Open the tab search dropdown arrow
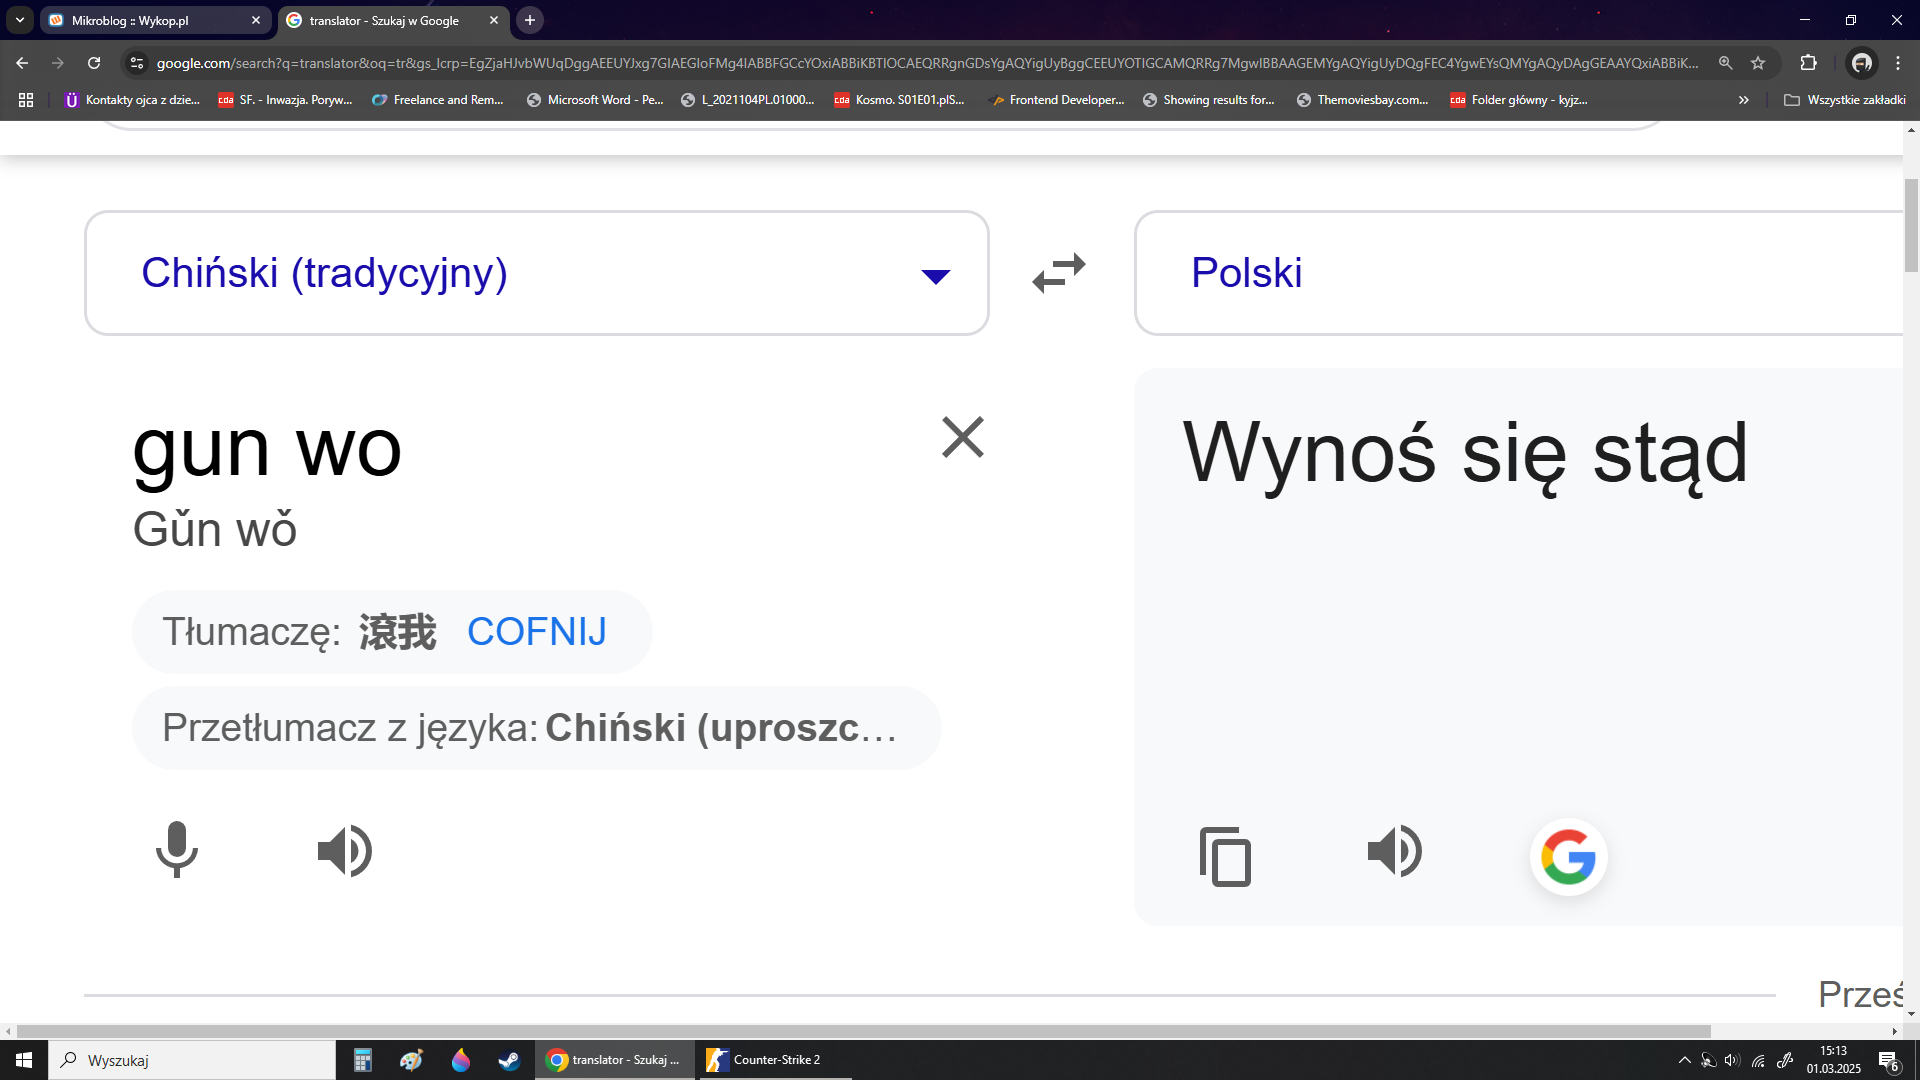This screenshot has height=1080, width=1920. (20, 20)
